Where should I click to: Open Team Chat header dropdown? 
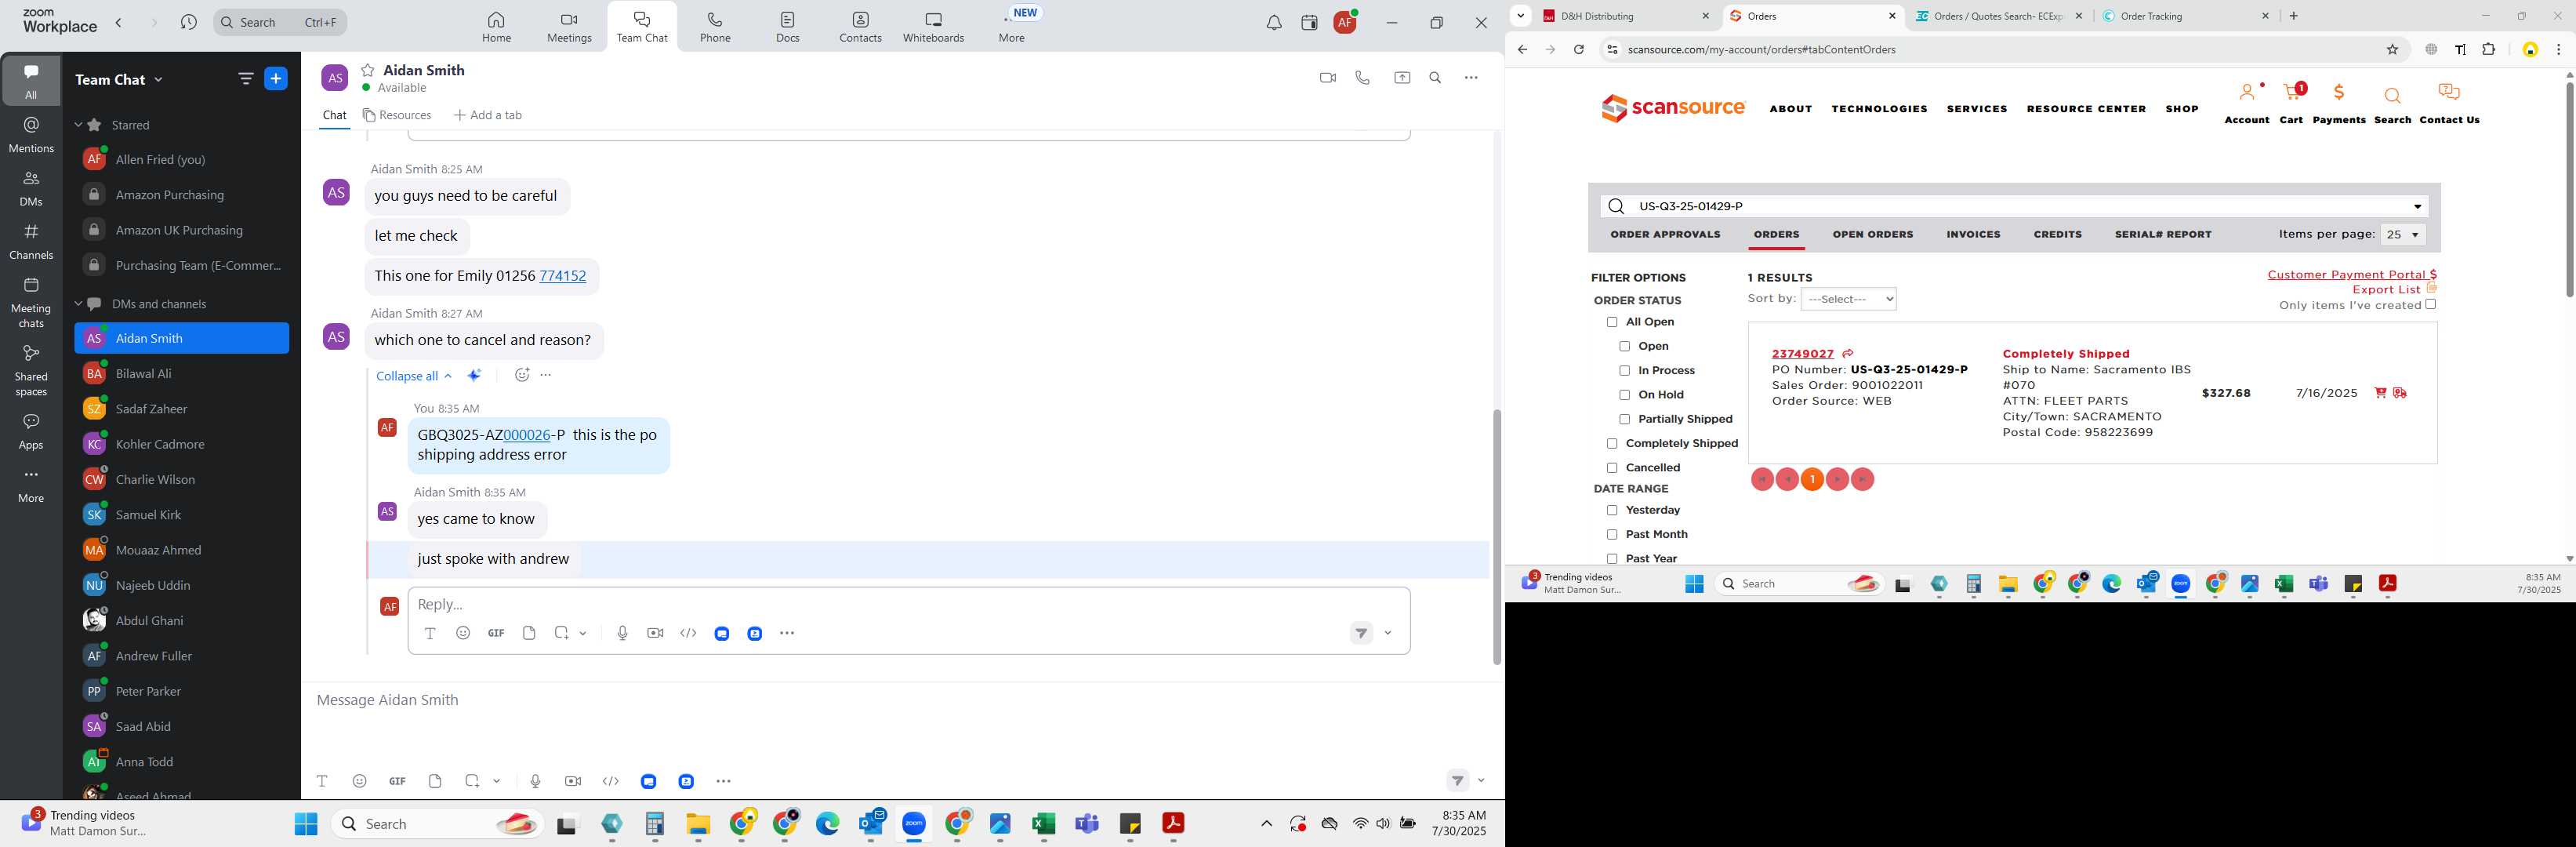point(158,80)
